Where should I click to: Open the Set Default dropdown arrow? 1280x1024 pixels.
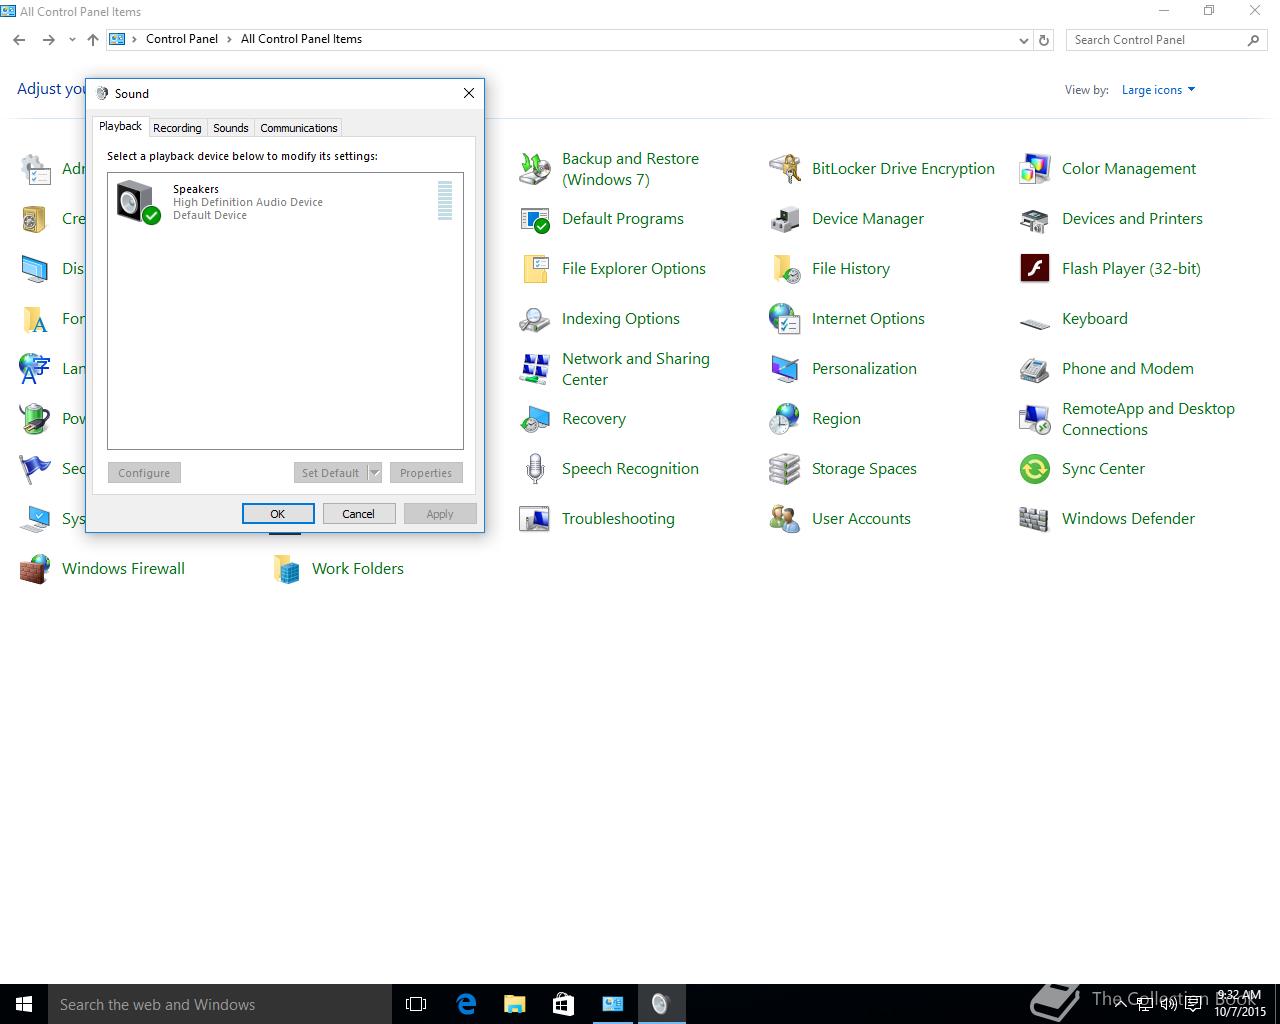coord(375,473)
